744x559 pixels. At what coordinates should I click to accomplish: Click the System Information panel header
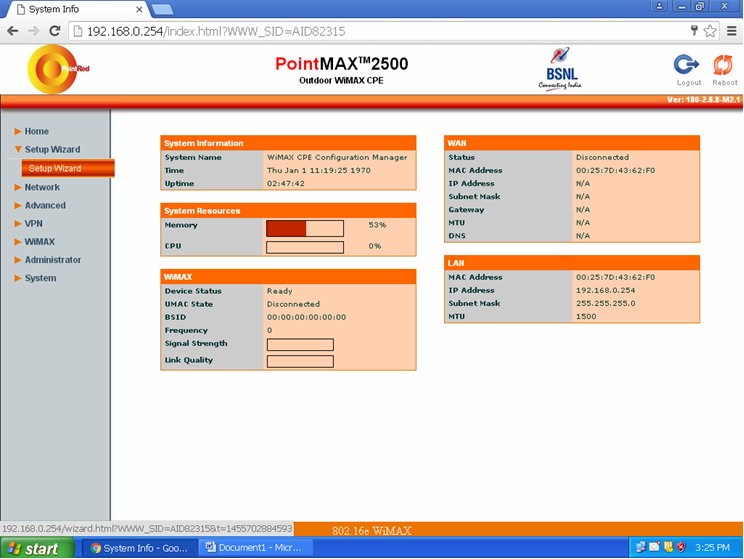point(288,143)
